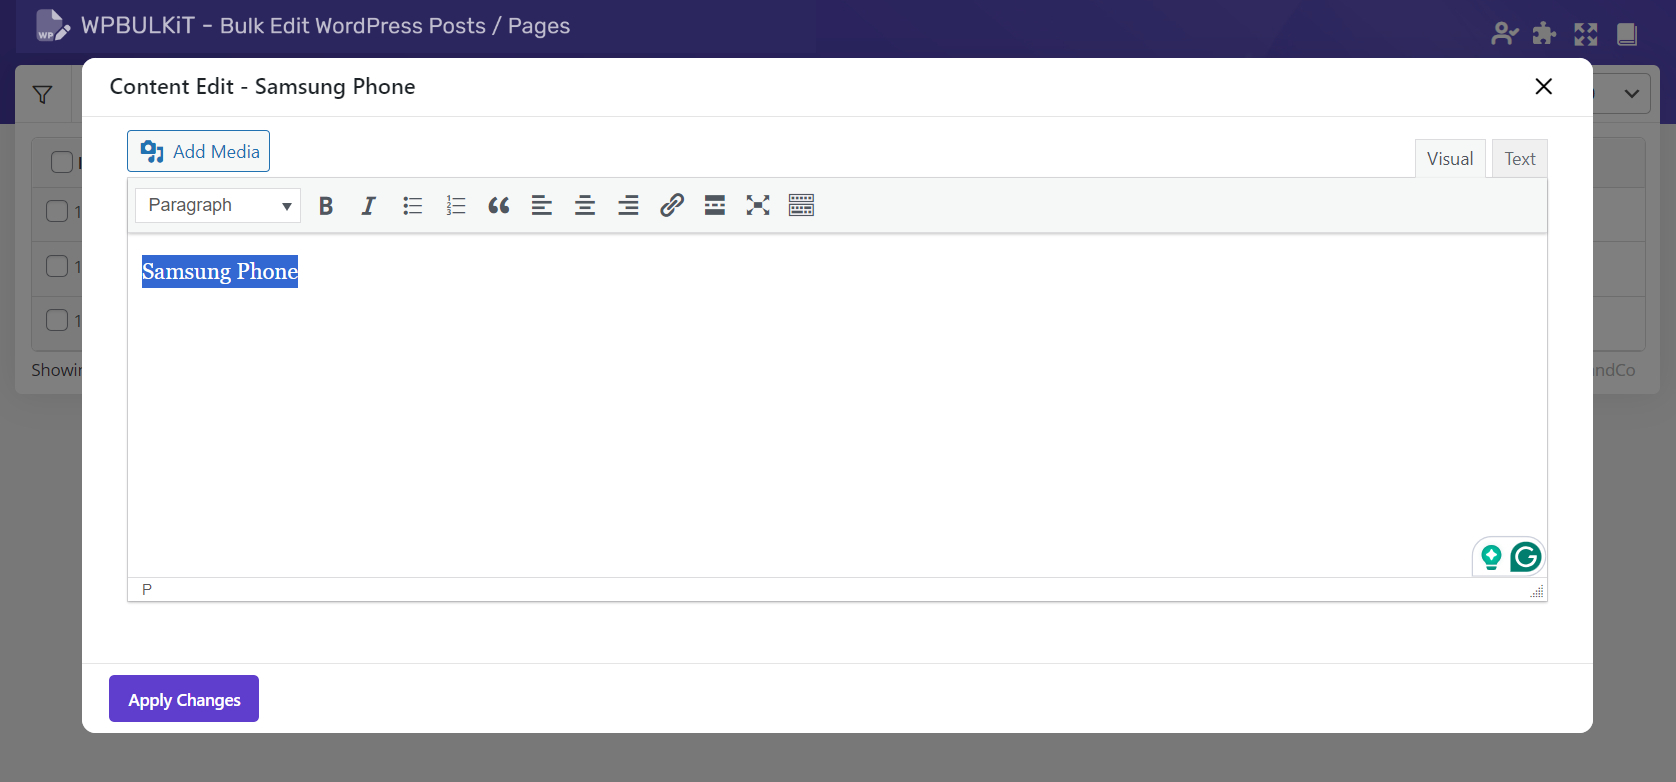1676x782 pixels.
Task: Apply blockquote formatting
Action: pos(499,206)
